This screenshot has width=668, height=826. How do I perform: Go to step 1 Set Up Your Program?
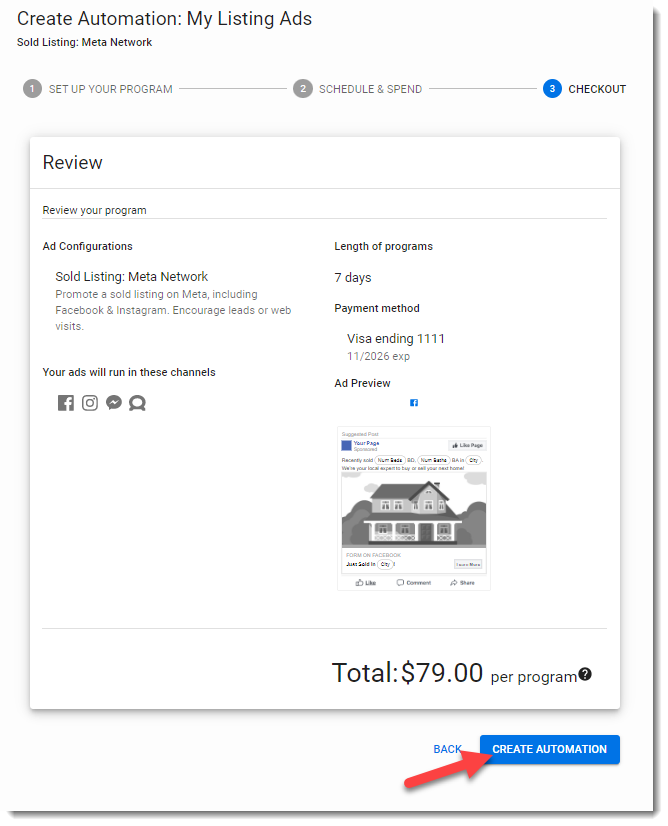[33, 89]
